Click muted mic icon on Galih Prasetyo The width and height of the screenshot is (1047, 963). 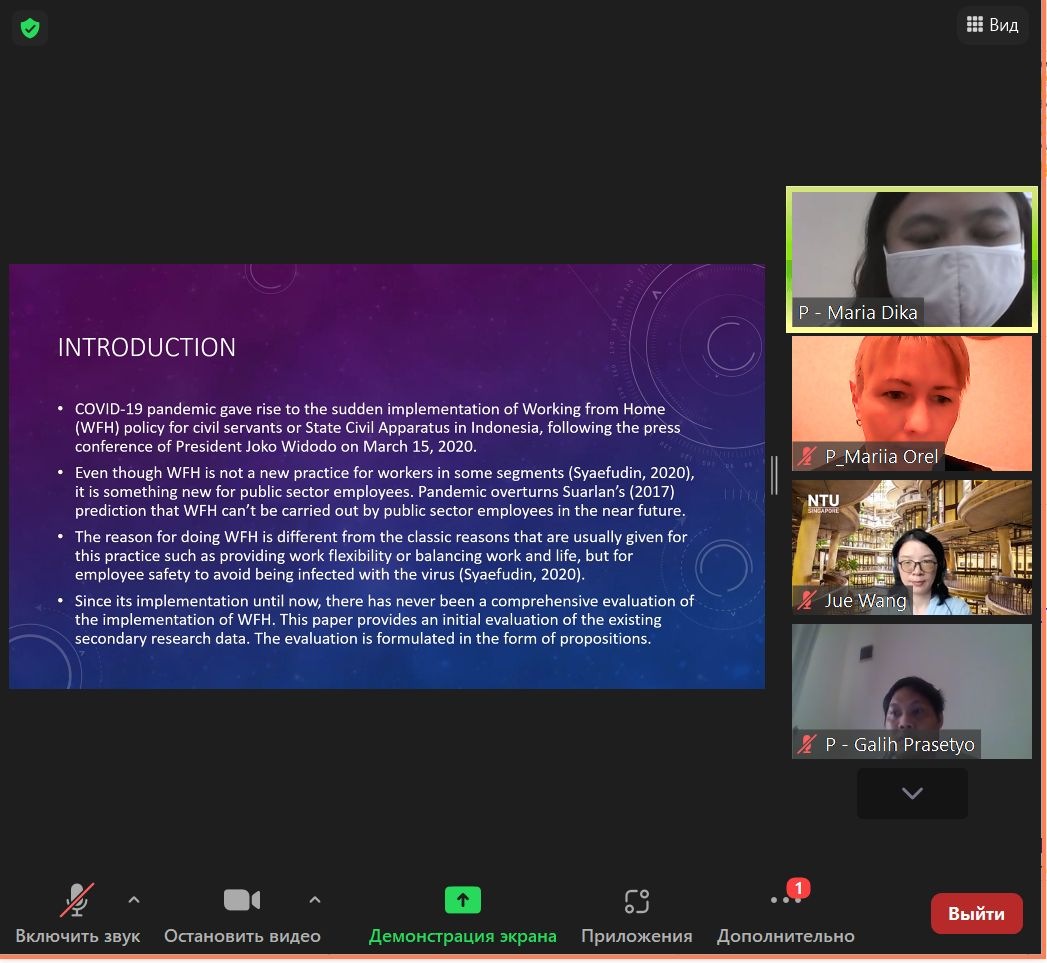click(807, 745)
